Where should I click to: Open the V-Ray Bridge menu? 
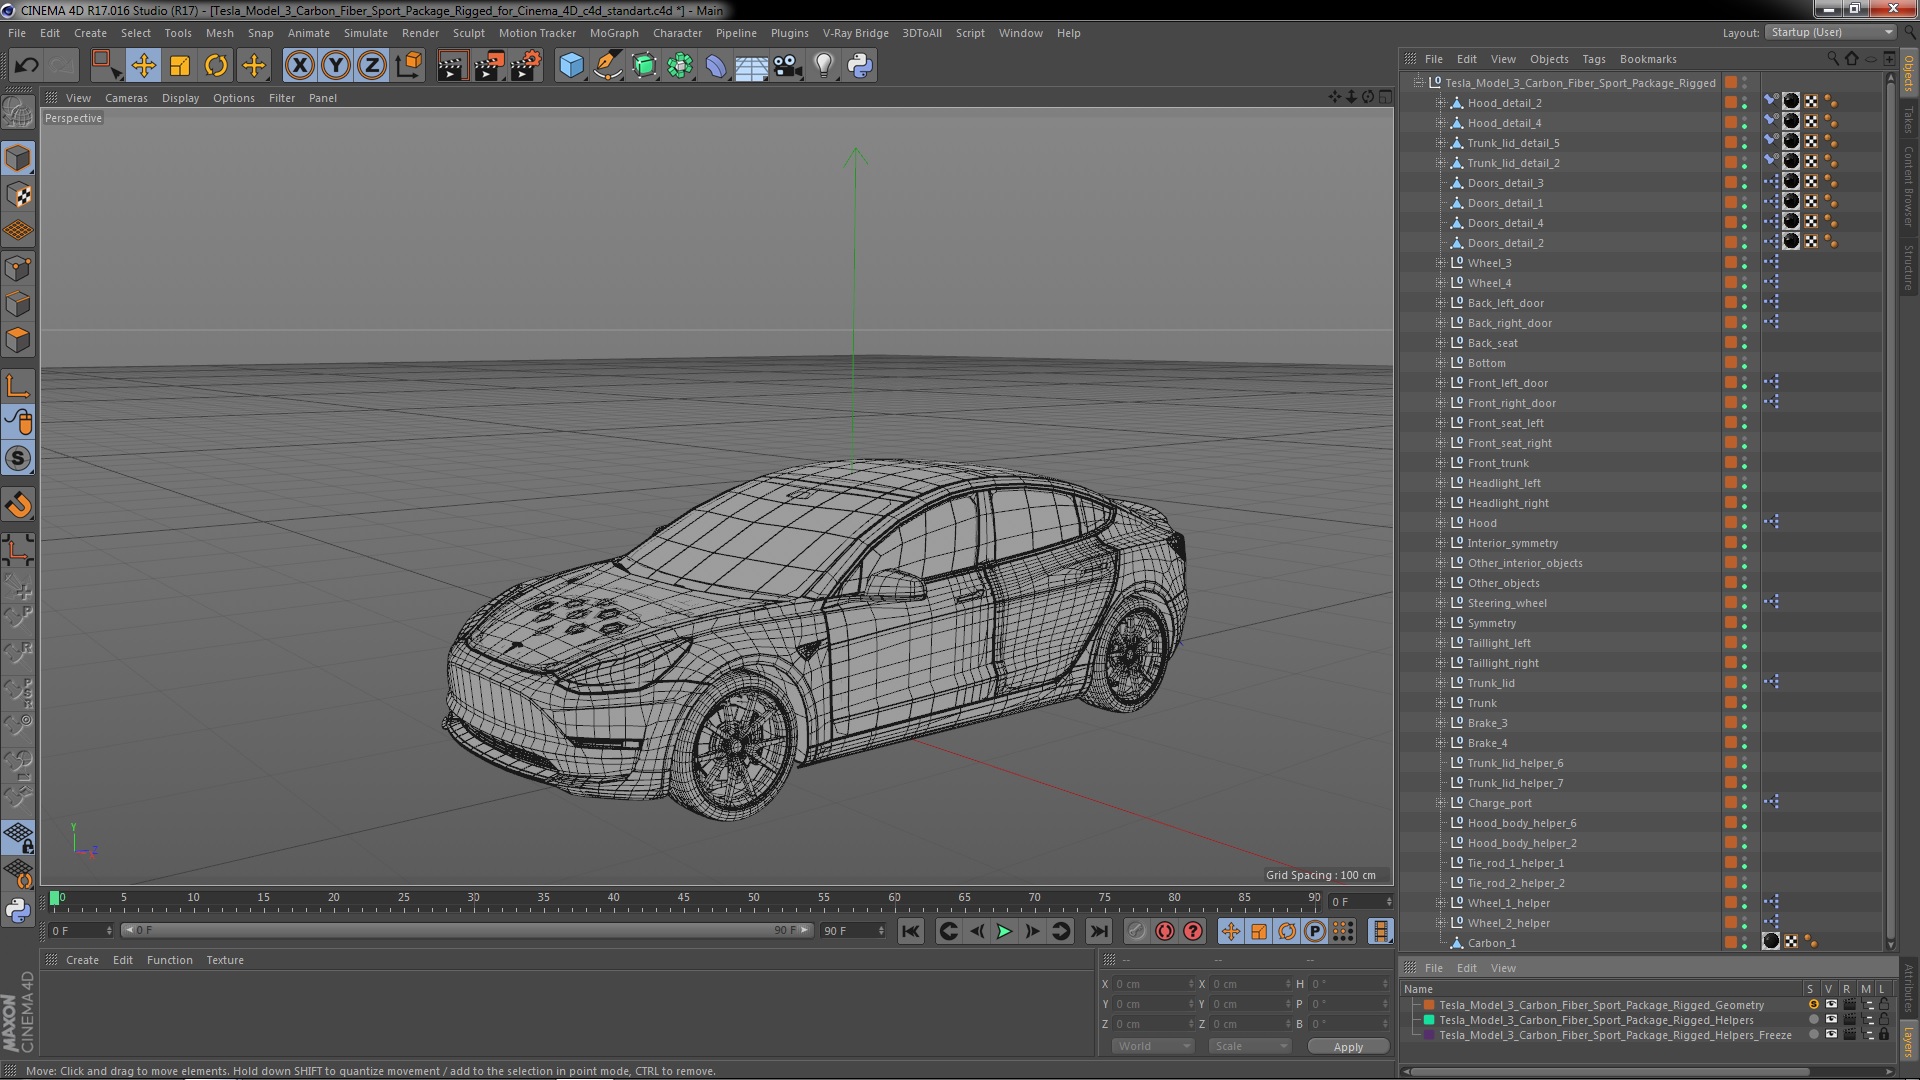click(x=855, y=33)
